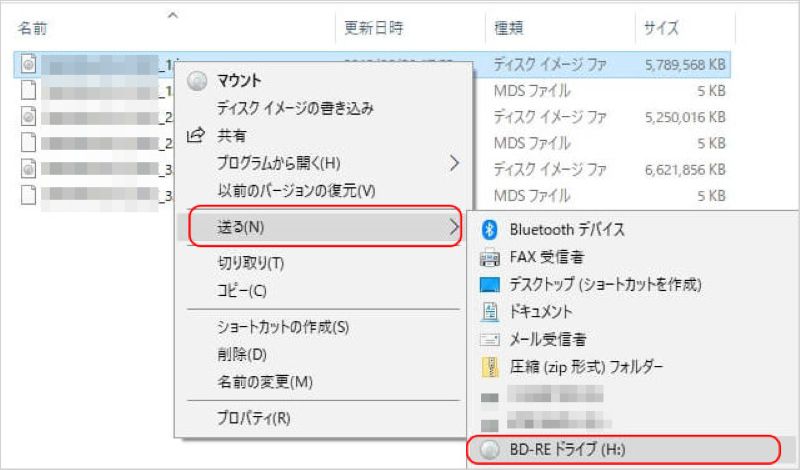Click the type text of the 5,250,016 KB file
800x470 pixels.
point(550,117)
